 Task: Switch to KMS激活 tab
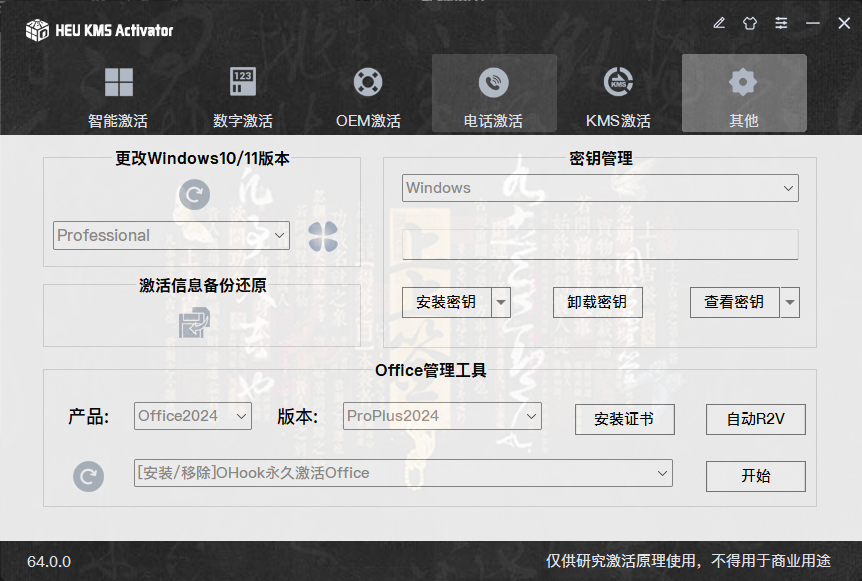point(618,93)
